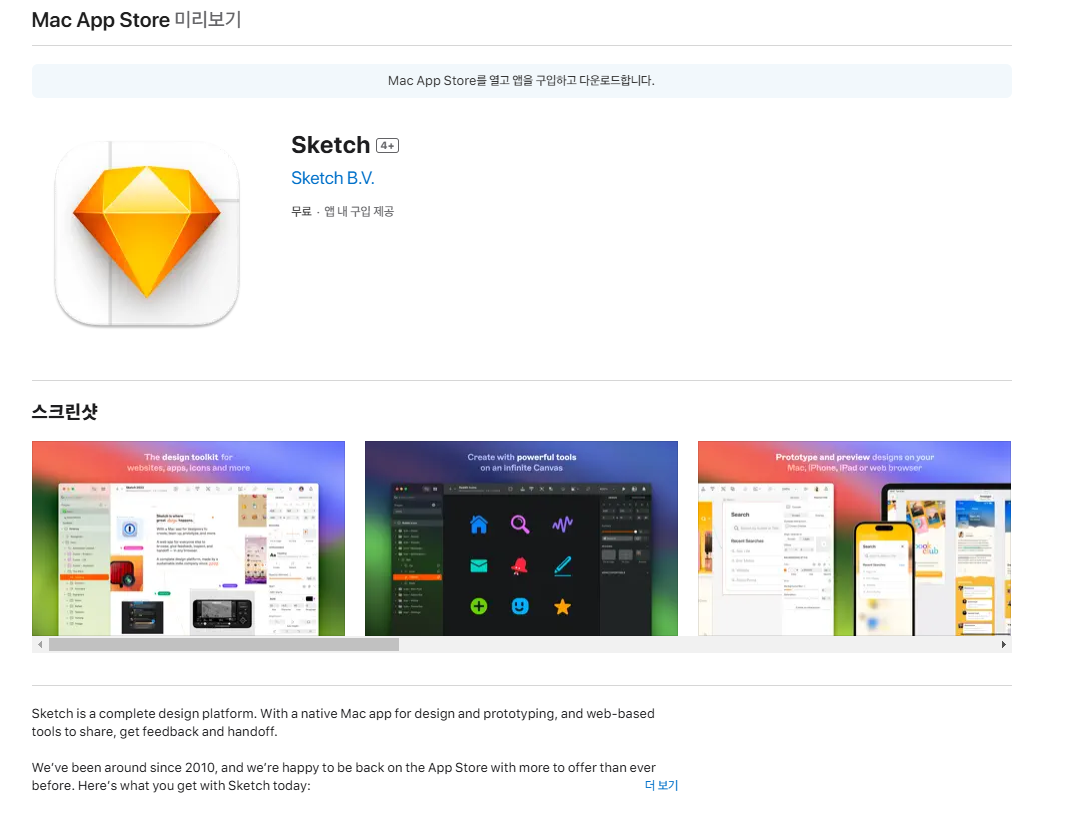
Task: Click the blue smiley icon in screenshot
Action: coord(520,606)
